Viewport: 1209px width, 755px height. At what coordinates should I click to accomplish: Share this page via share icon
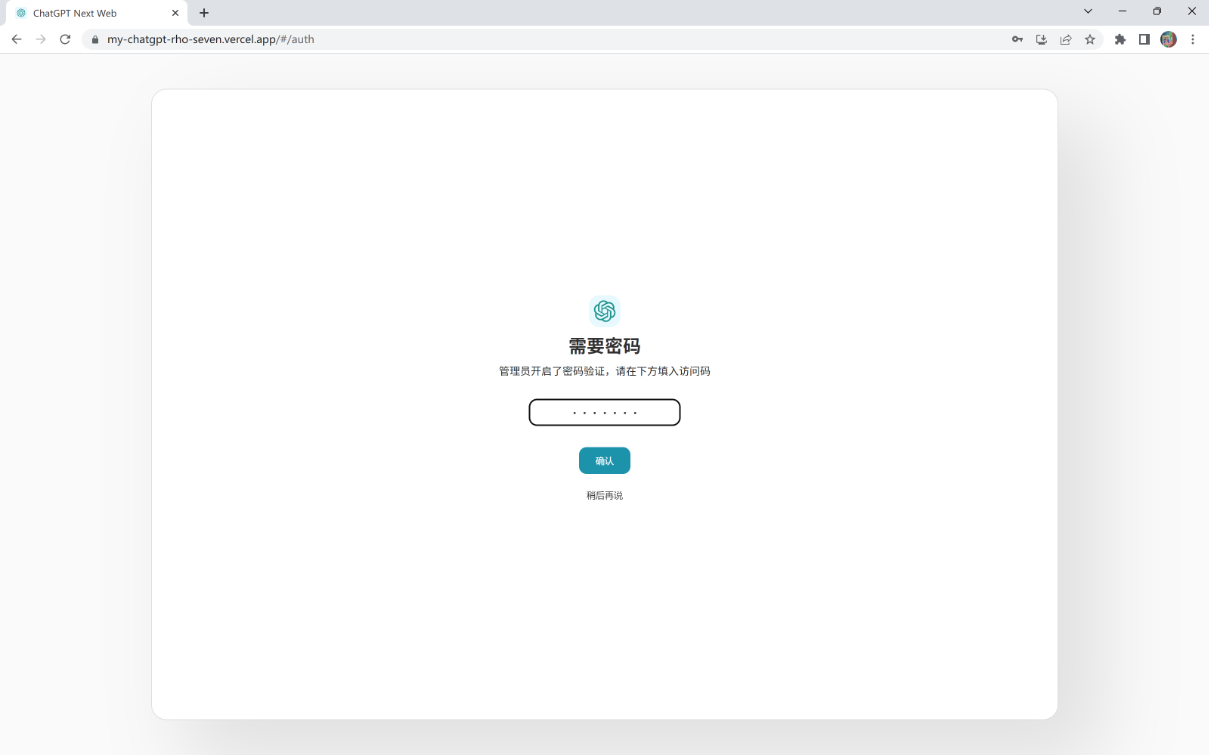point(1066,40)
